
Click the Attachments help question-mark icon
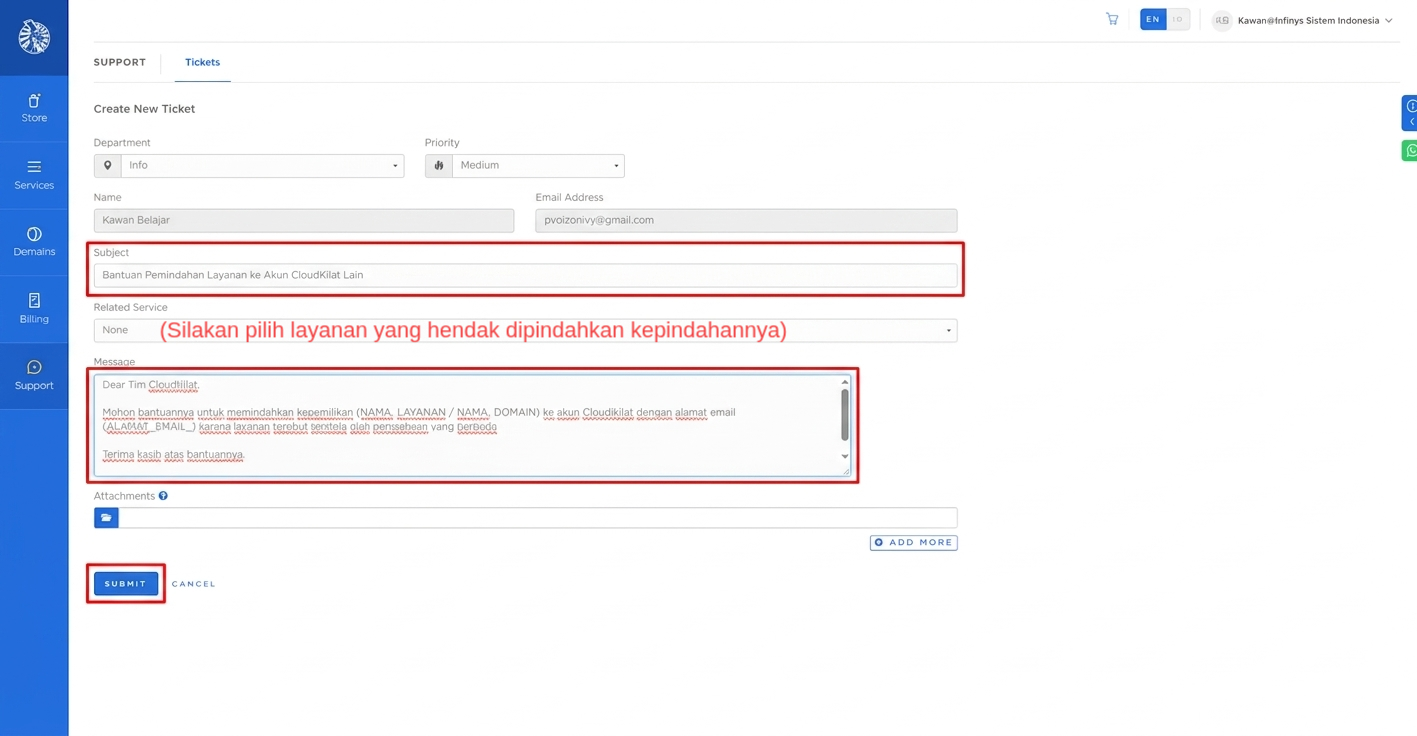(x=163, y=496)
